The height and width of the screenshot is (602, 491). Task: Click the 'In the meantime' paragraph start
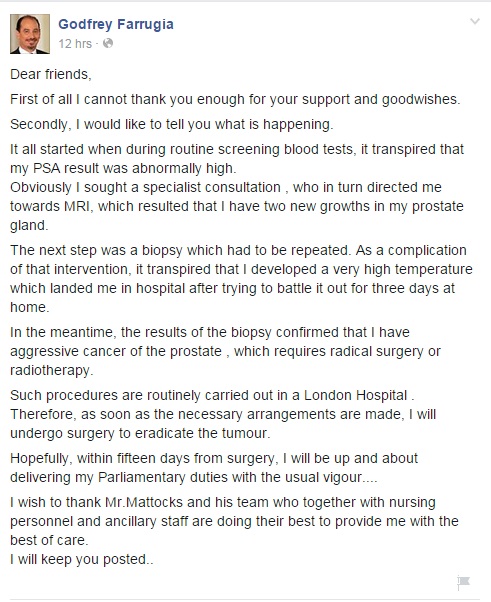[62, 332]
